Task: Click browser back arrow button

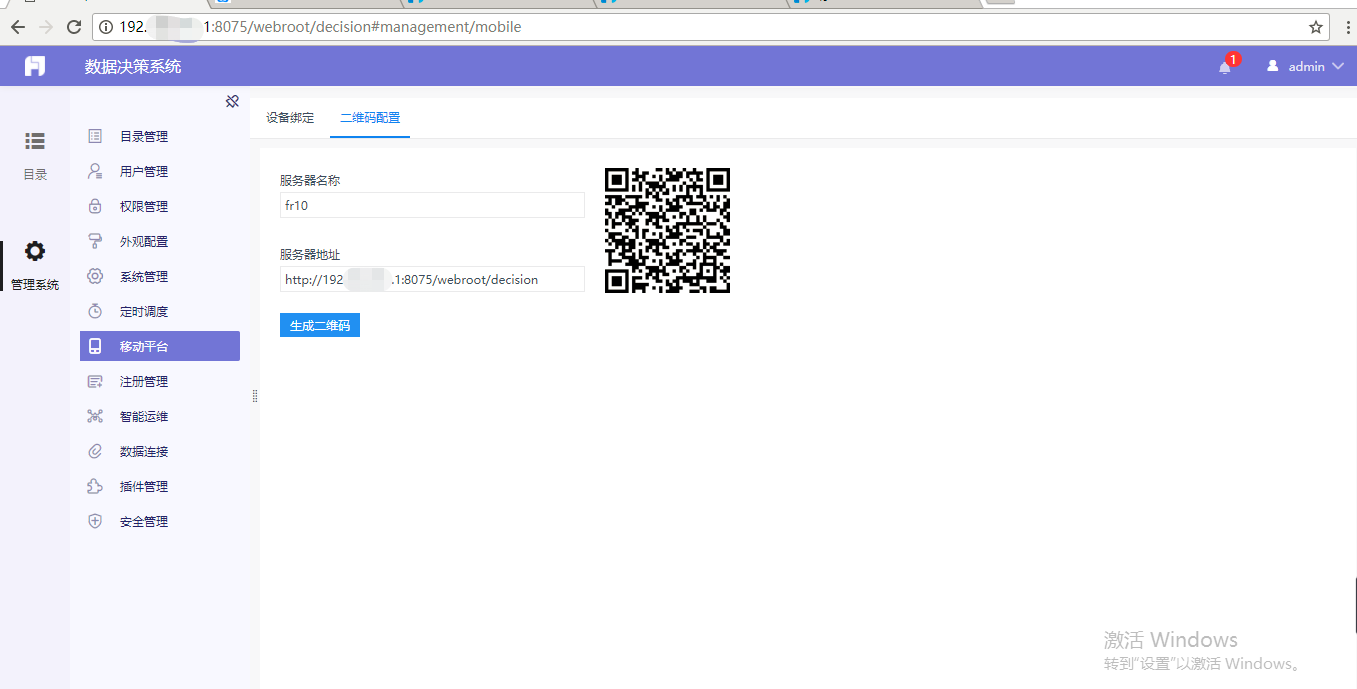Action: coord(17,27)
